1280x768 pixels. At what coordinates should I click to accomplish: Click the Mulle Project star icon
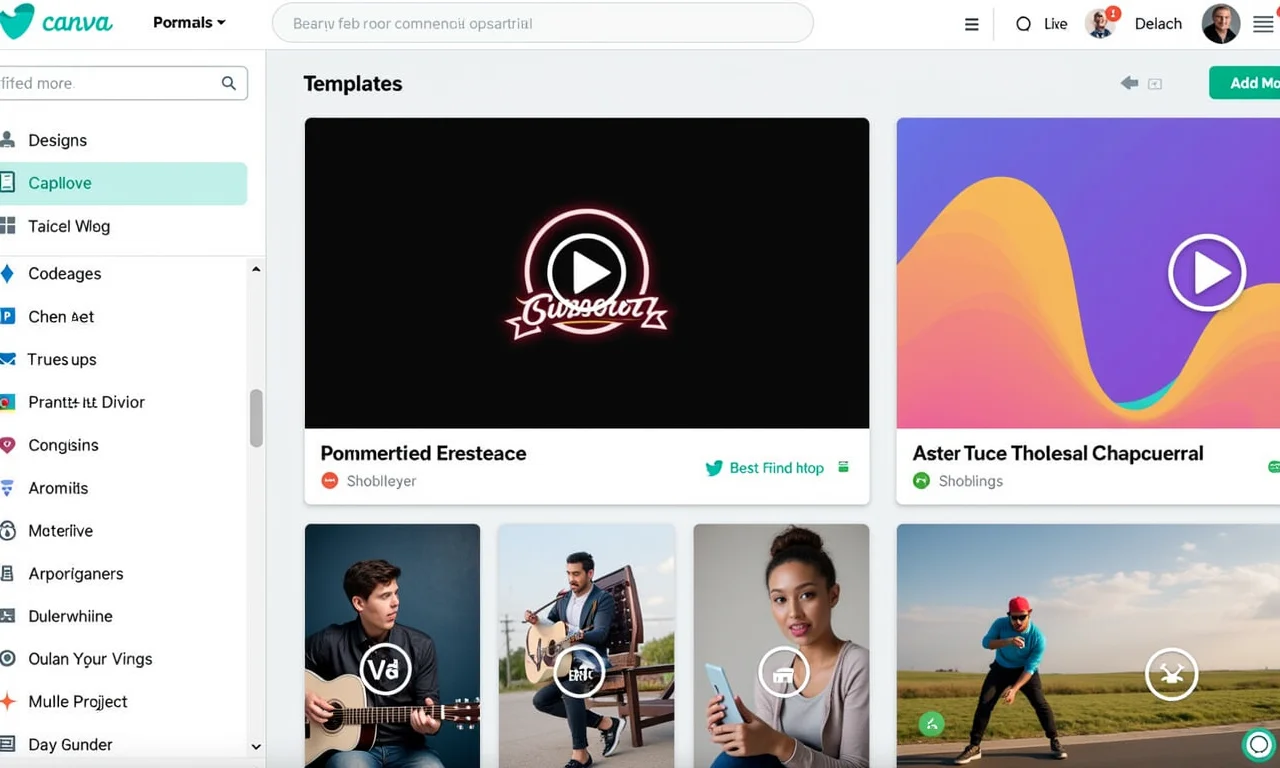point(9,701)
